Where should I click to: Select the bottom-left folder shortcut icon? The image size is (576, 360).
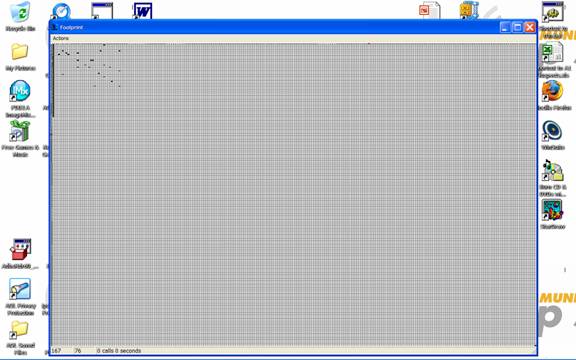pyautogui.click(x=20, y=329)
